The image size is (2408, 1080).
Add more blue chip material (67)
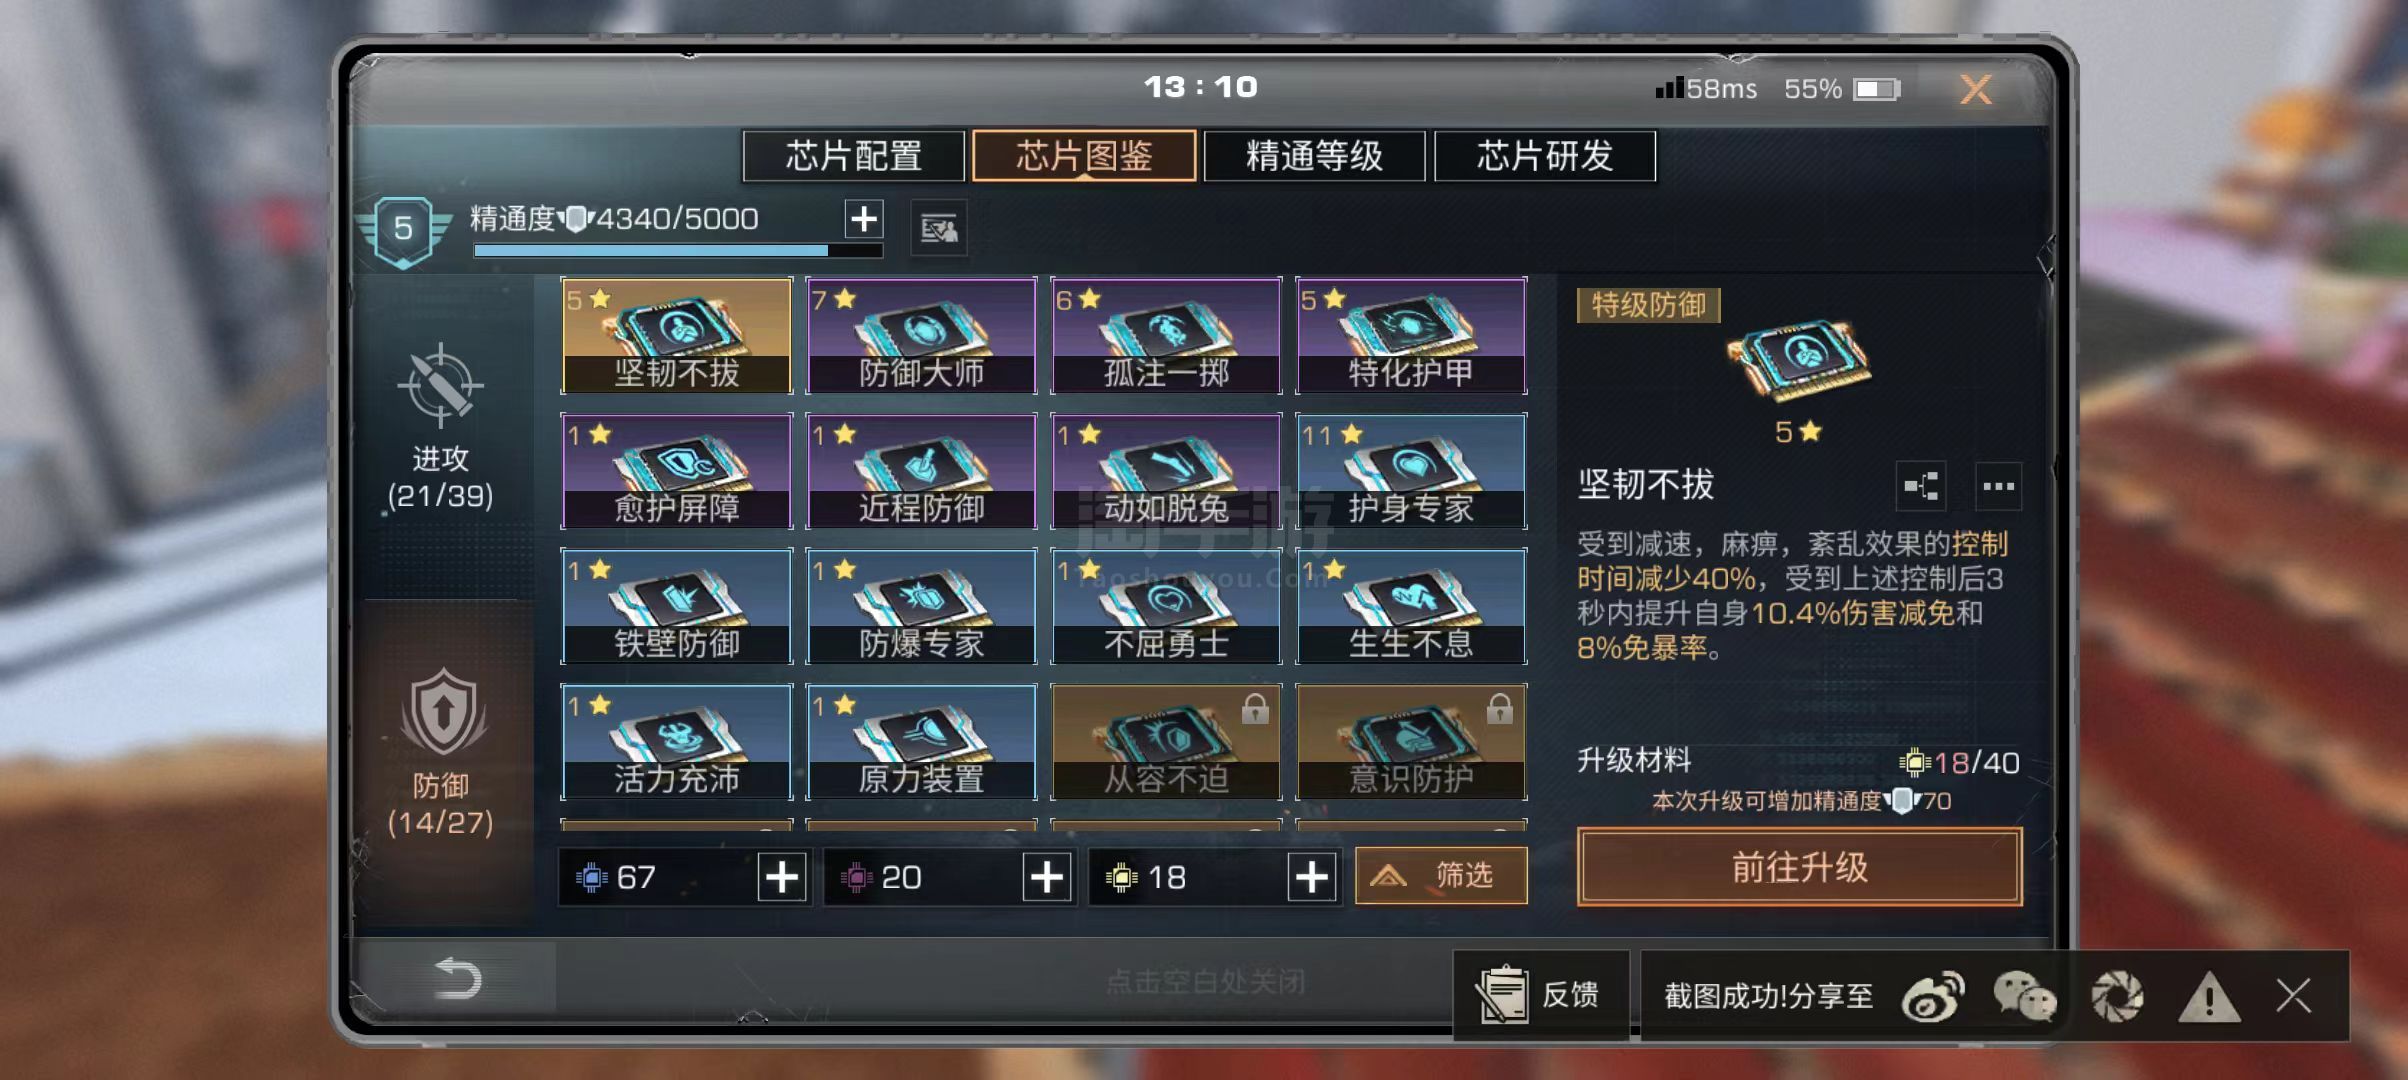pos(782,877)
